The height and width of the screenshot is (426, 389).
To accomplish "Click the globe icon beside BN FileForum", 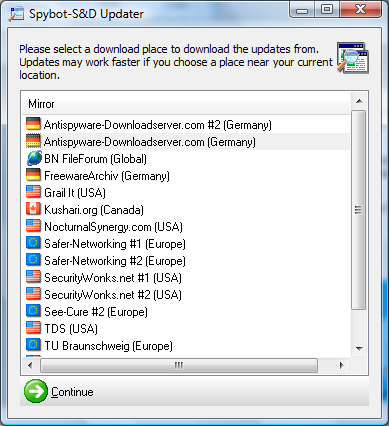I will (34, 158).
